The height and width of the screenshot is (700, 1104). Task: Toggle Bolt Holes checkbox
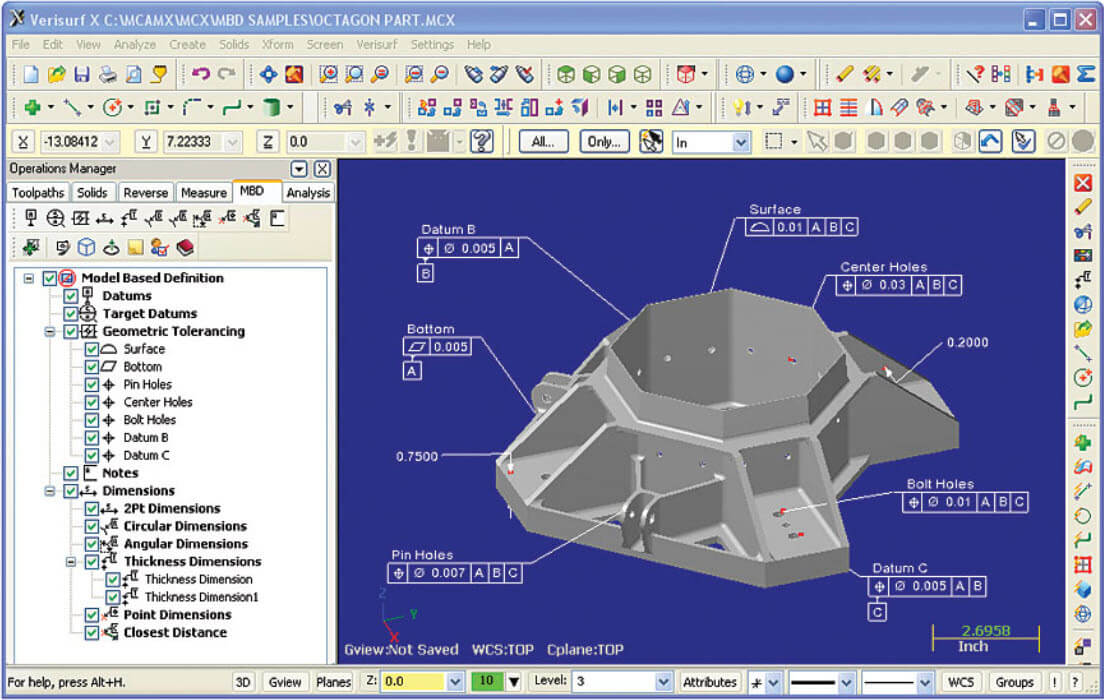(92, 420)
